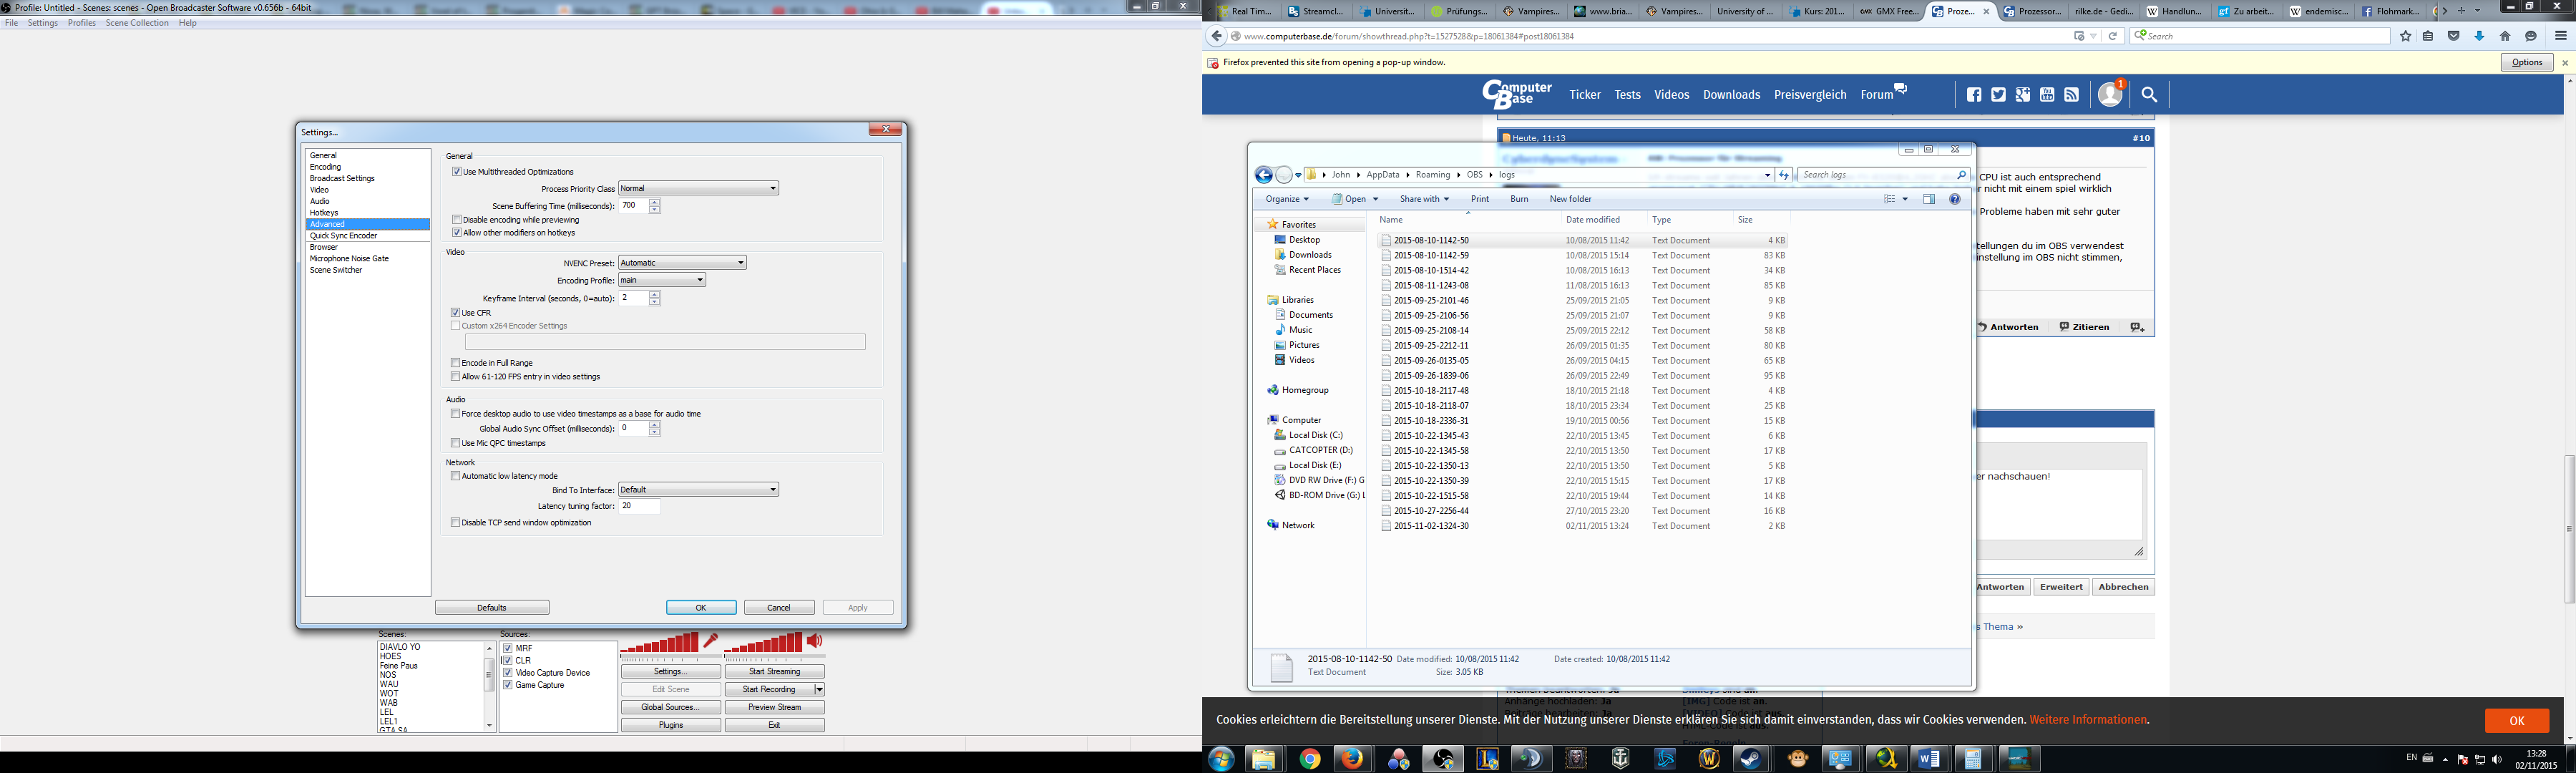Viewport: 2576px width, 773px height.
Task: Open the site search magnifier icon
Action: (x=2149, y=95)
